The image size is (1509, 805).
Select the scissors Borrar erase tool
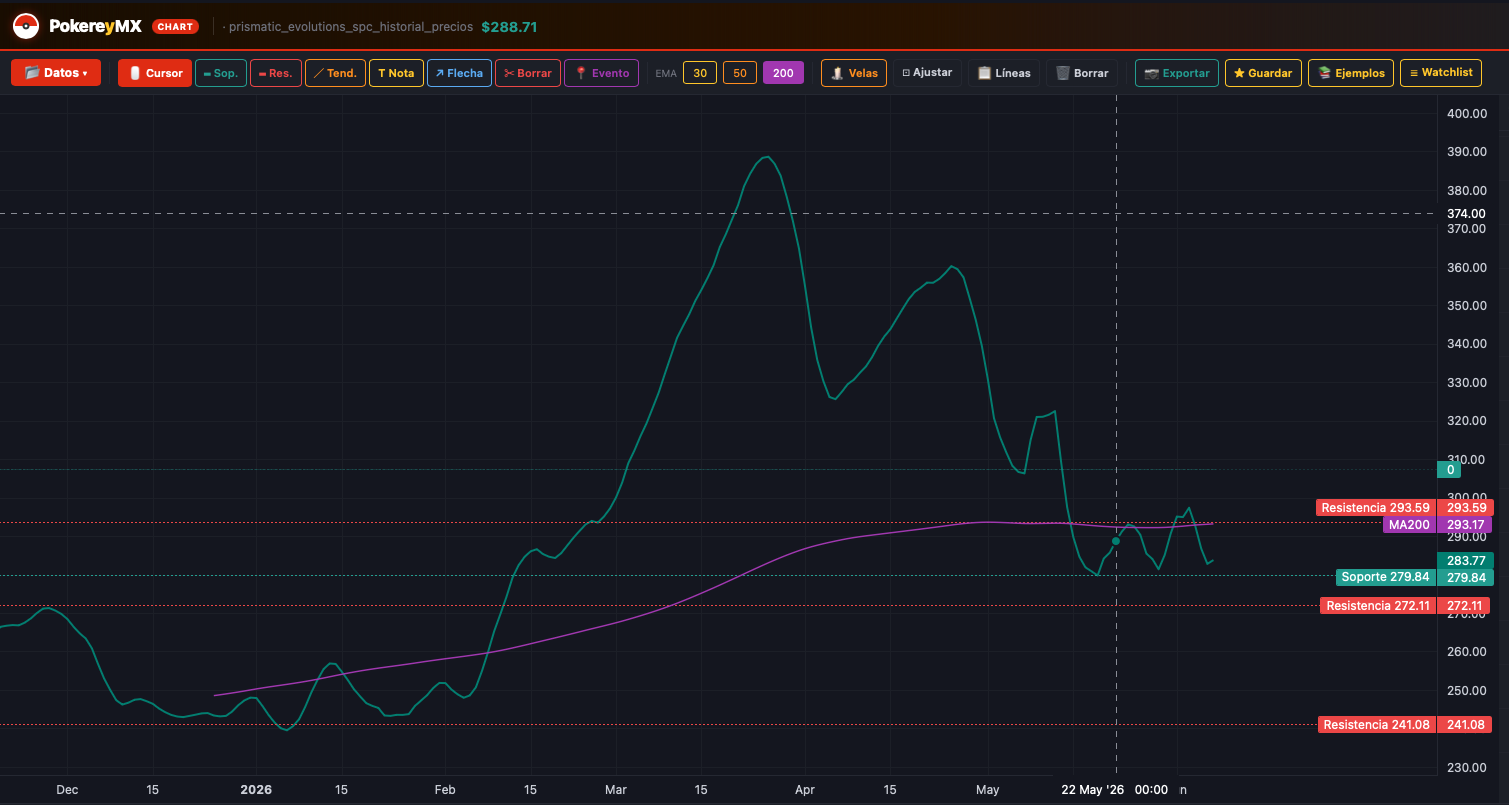tap(528, 73)
